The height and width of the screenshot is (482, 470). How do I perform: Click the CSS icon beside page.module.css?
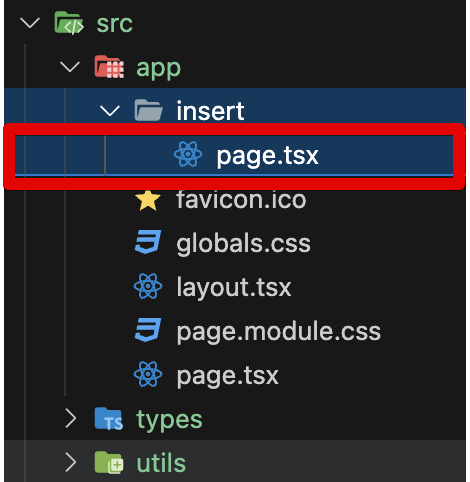coord(148,330)
